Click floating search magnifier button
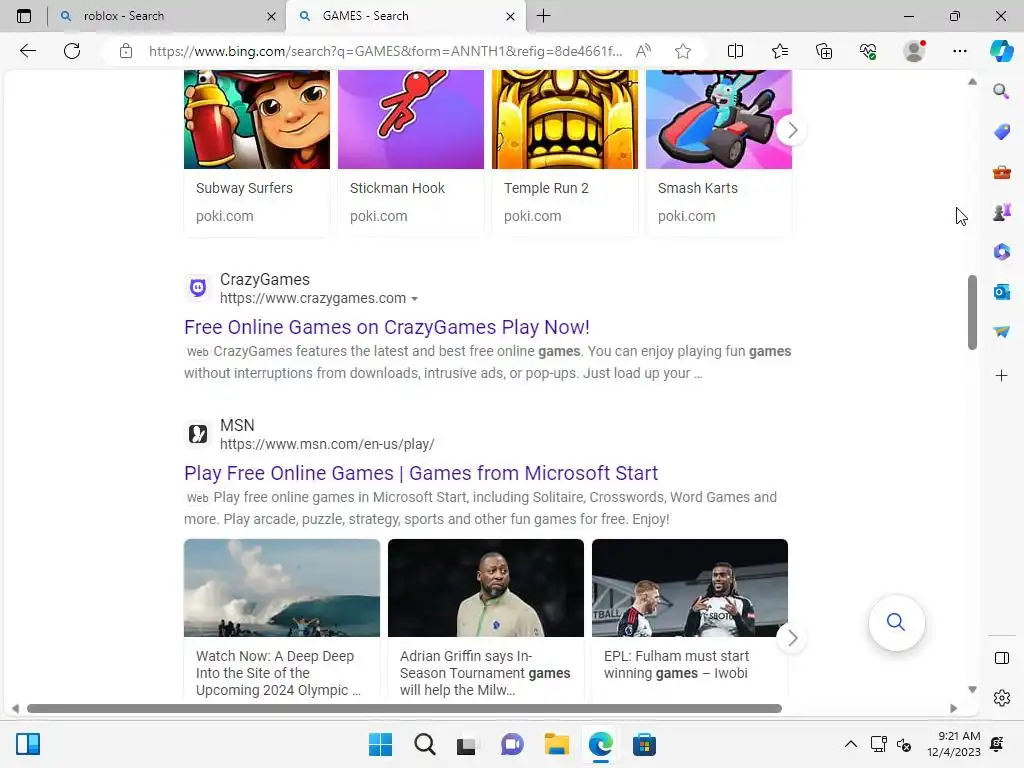Viewport: 1024px width, 768px height. (x=896, y=622)
